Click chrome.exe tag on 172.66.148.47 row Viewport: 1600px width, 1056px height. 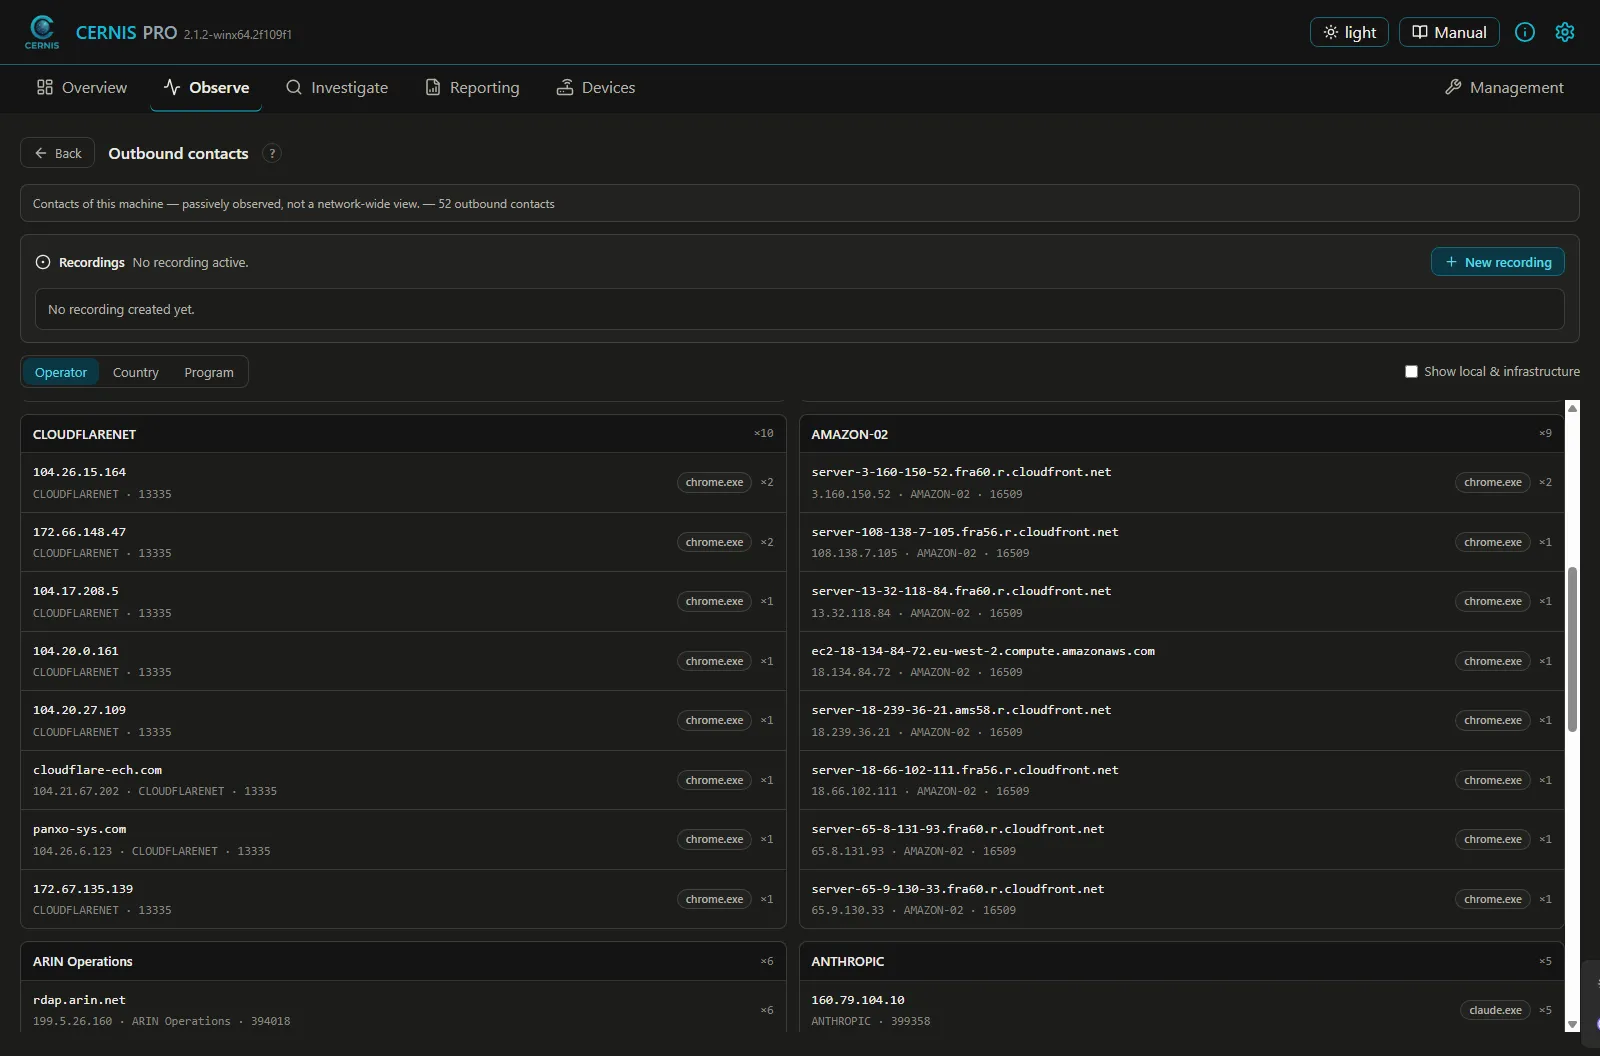point(714,542)
